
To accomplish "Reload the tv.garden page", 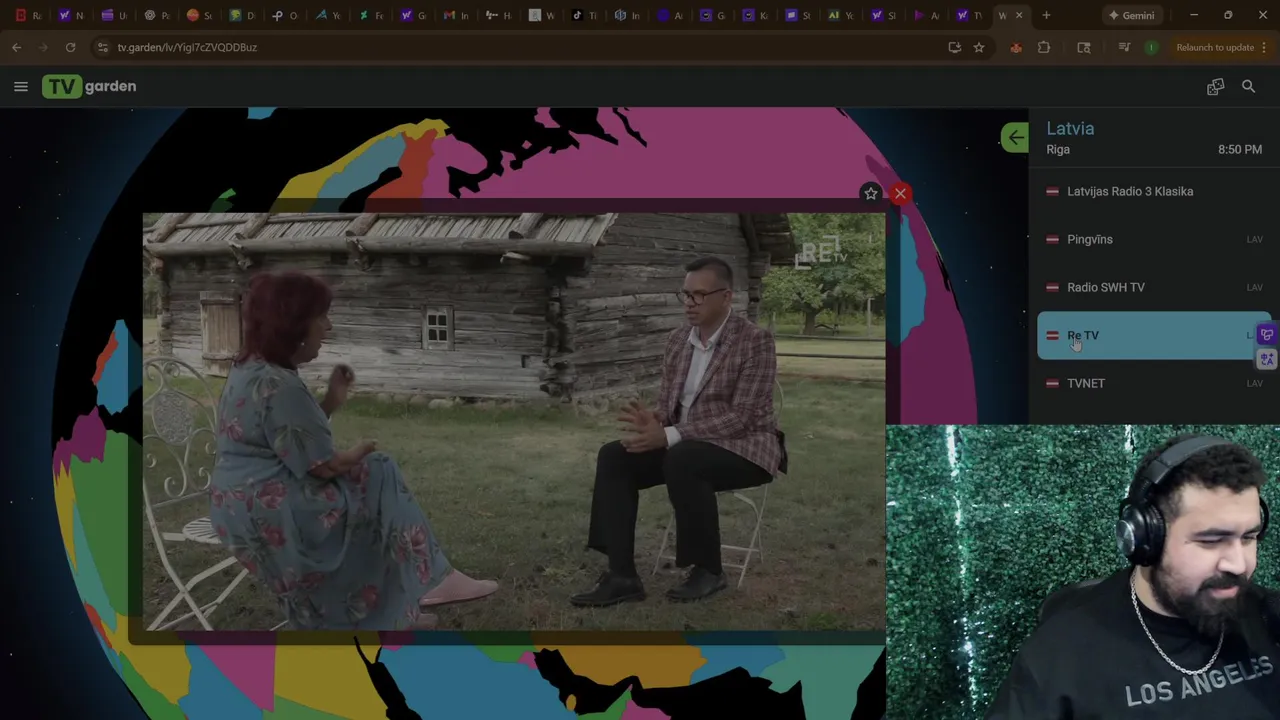I will (70, 47).
